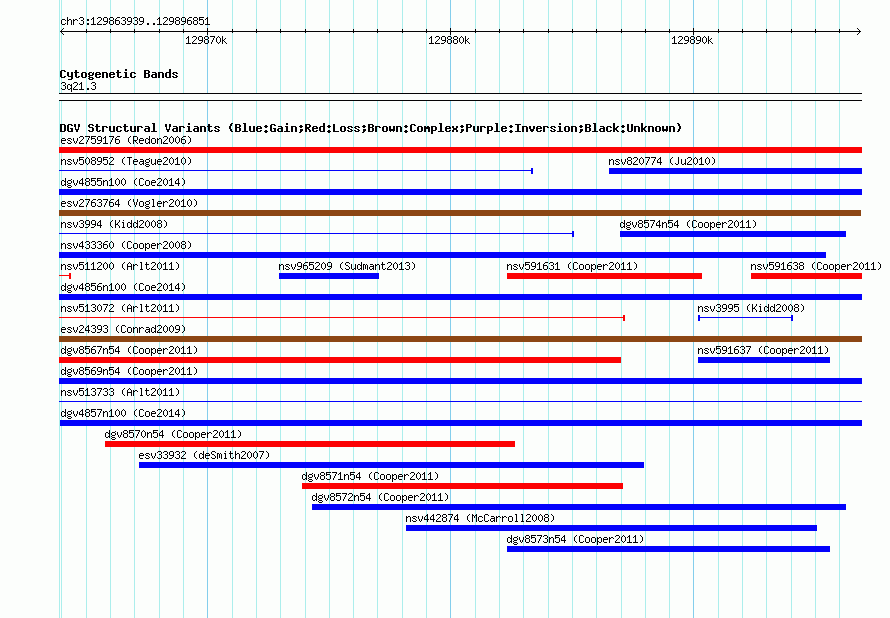Screen dimensions: 890x618
Task: Click the dgv4856n100 (Coe2014) label
Action: point(123,287)
